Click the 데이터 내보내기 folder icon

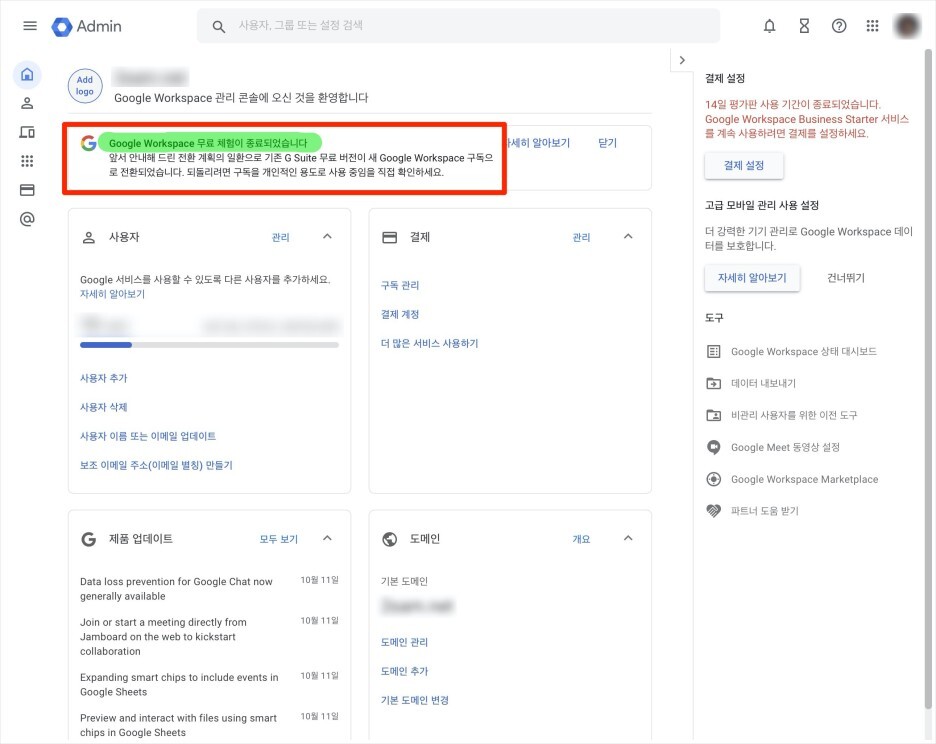click(713, 383)
